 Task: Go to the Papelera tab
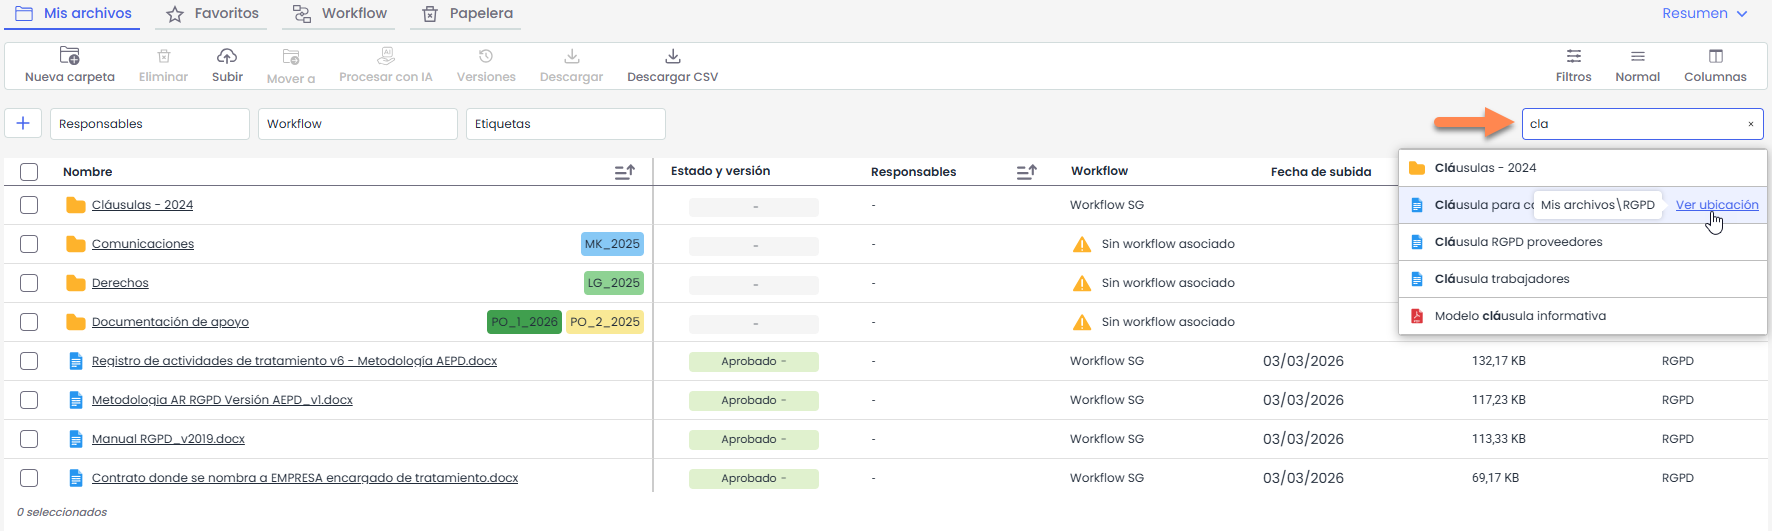click(x=467, y=14)
